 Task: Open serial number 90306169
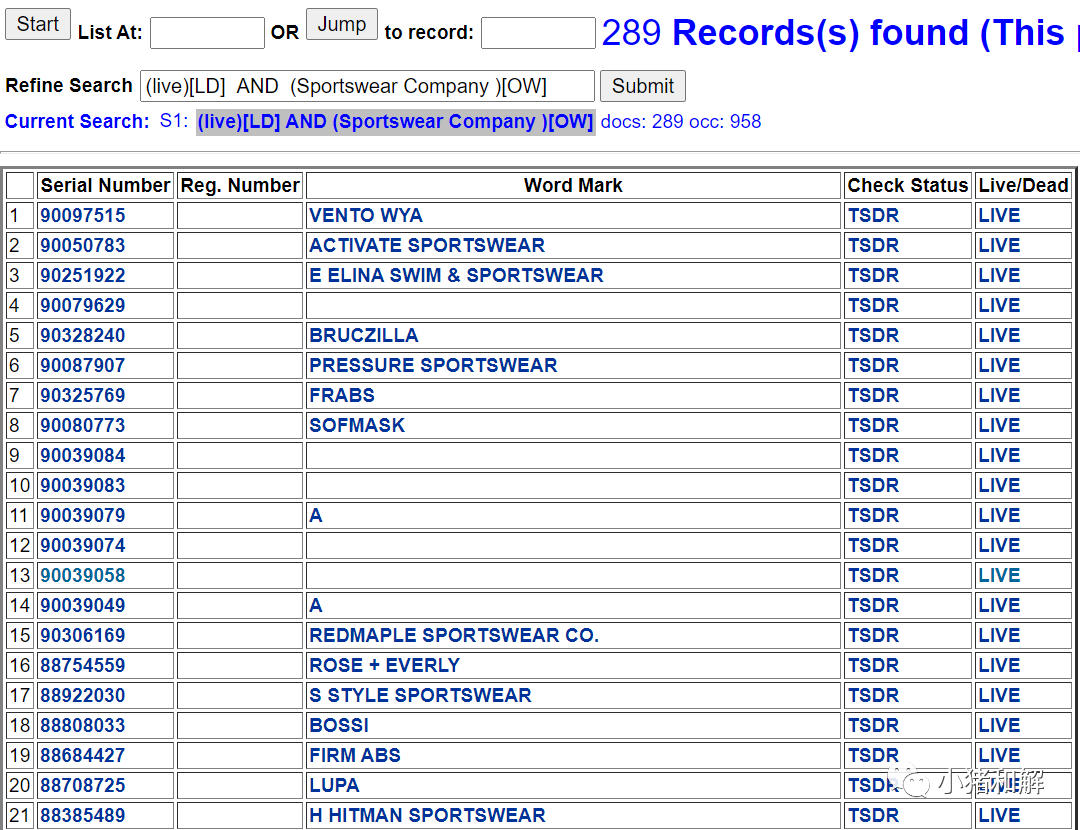click(83, 635)
